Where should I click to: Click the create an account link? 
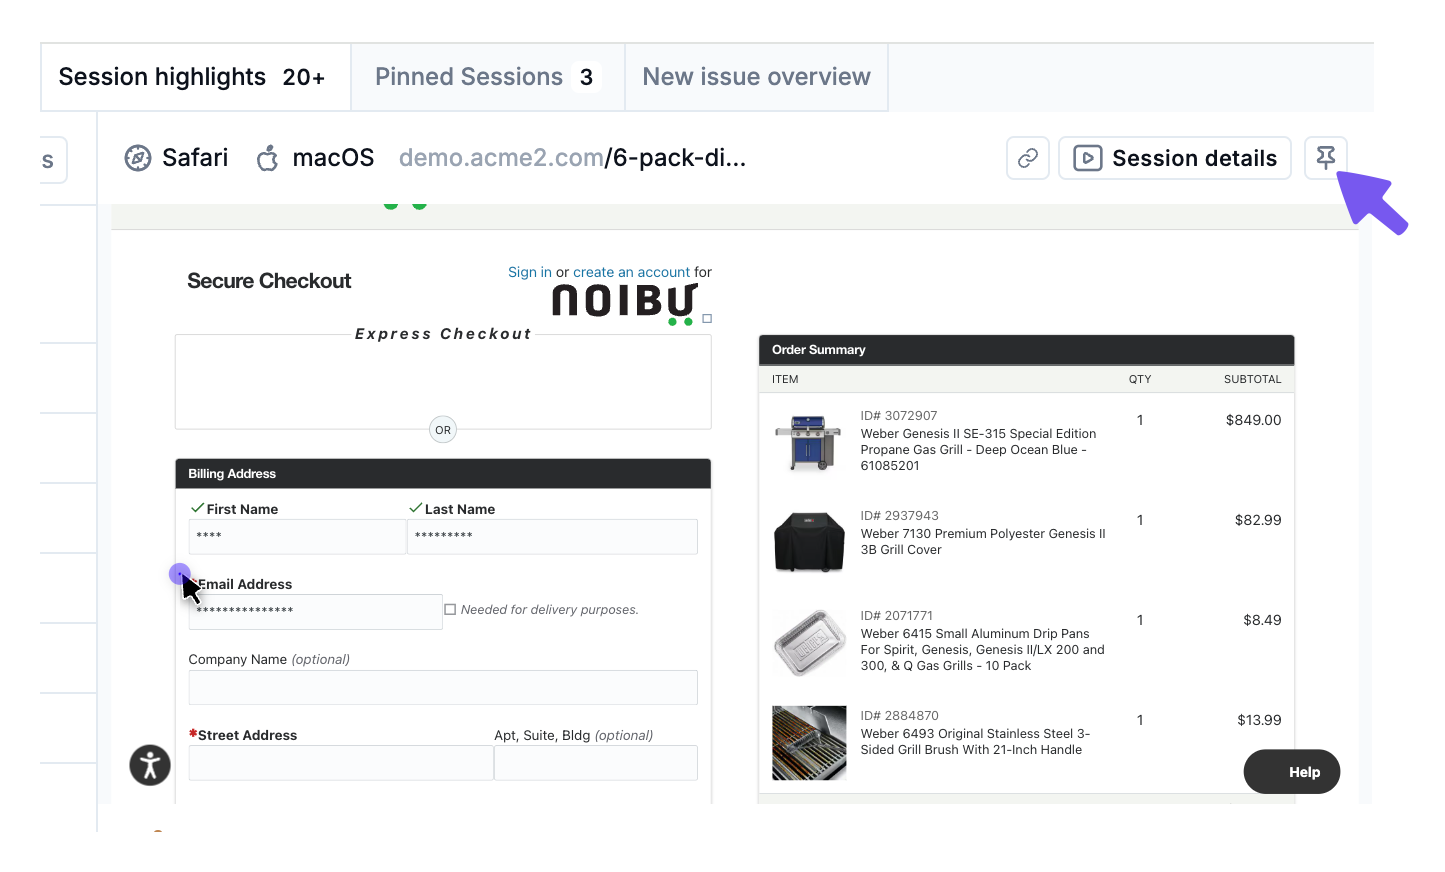click(x=632, y=272)
